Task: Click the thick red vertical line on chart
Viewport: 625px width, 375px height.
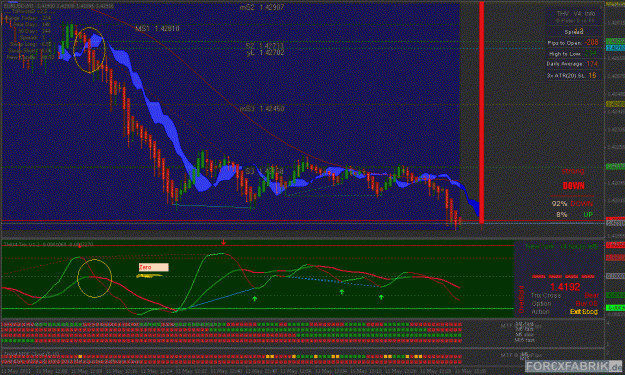Action: (x=482, y=112)
